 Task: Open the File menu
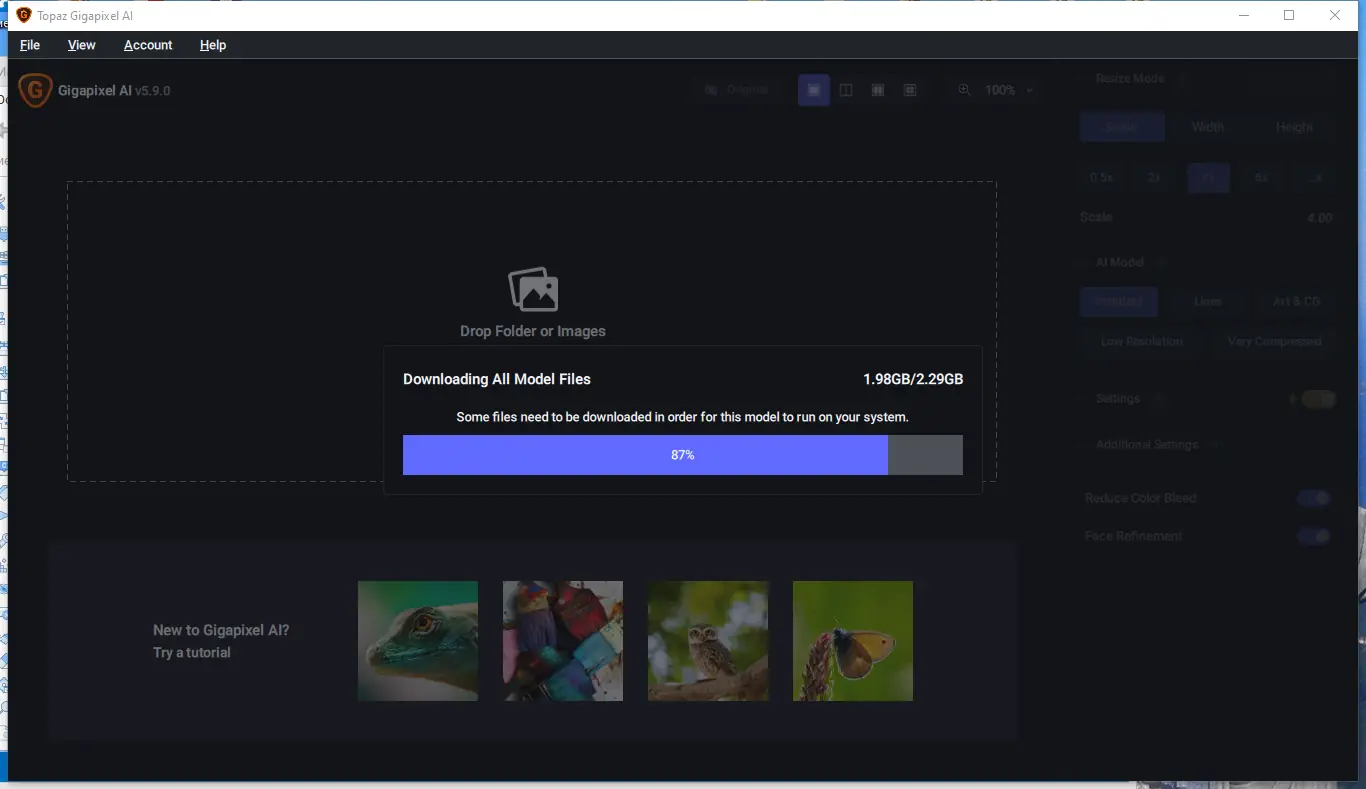point(30,45)
